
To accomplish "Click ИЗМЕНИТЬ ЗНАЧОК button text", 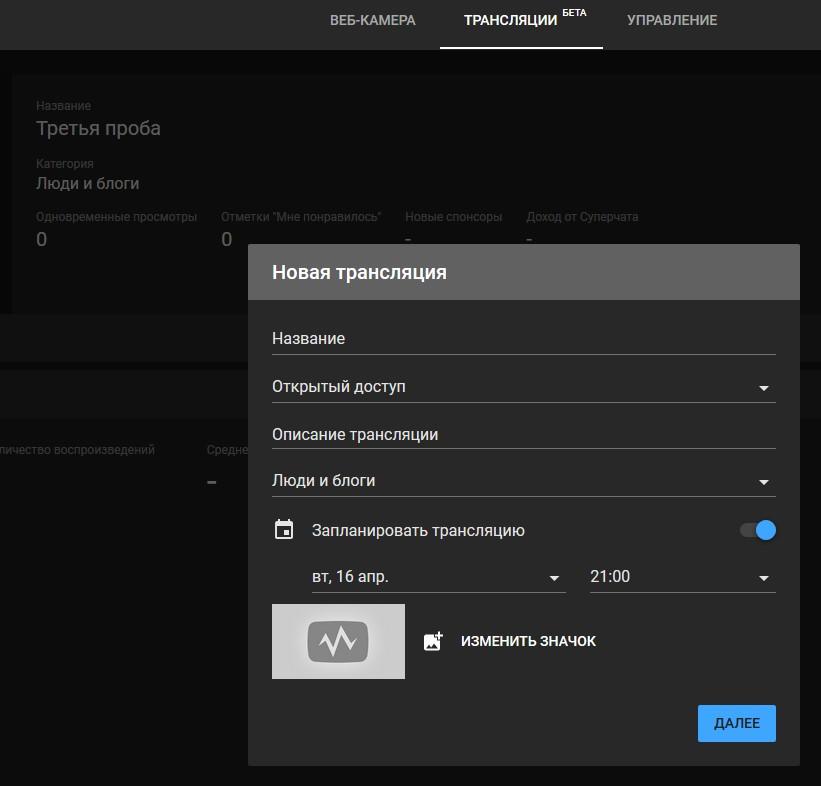I will (528, 641).
